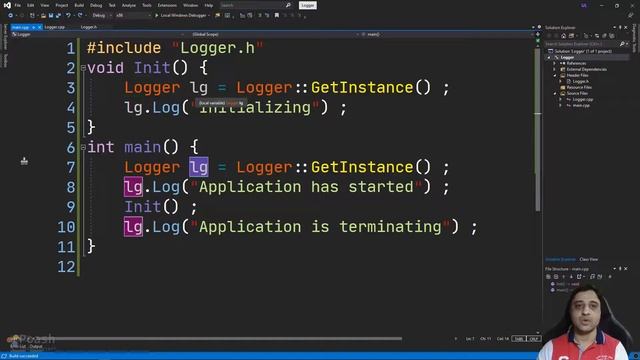Click the Visual Studio search box

[256, 5]
